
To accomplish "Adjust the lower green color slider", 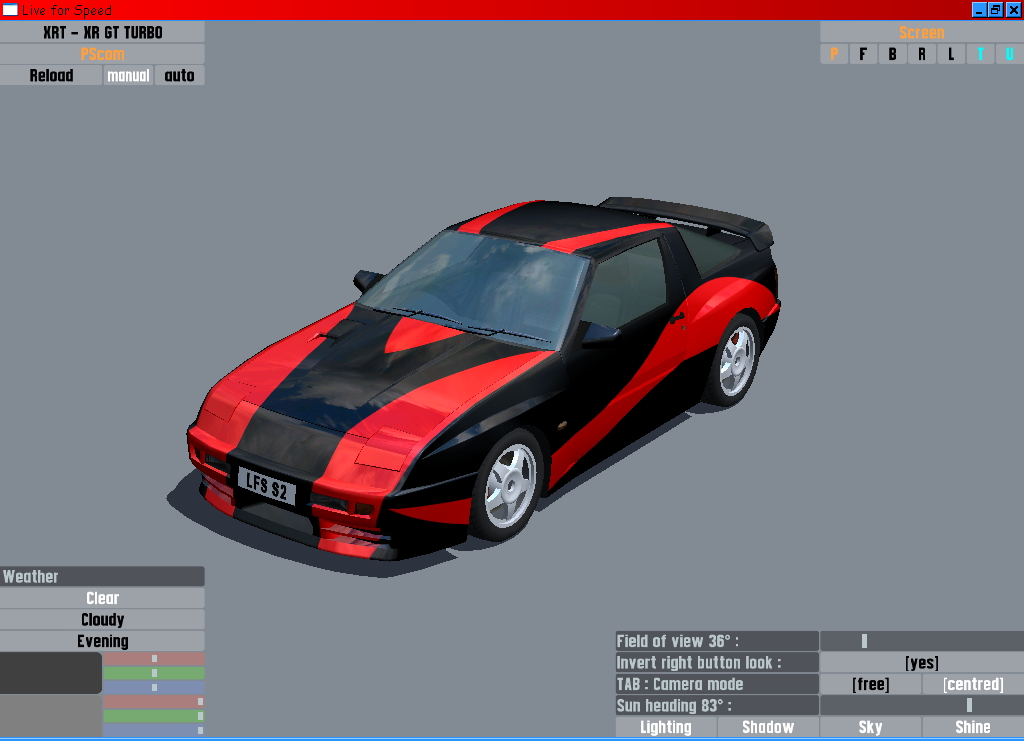I will click(x=154, y=716).
